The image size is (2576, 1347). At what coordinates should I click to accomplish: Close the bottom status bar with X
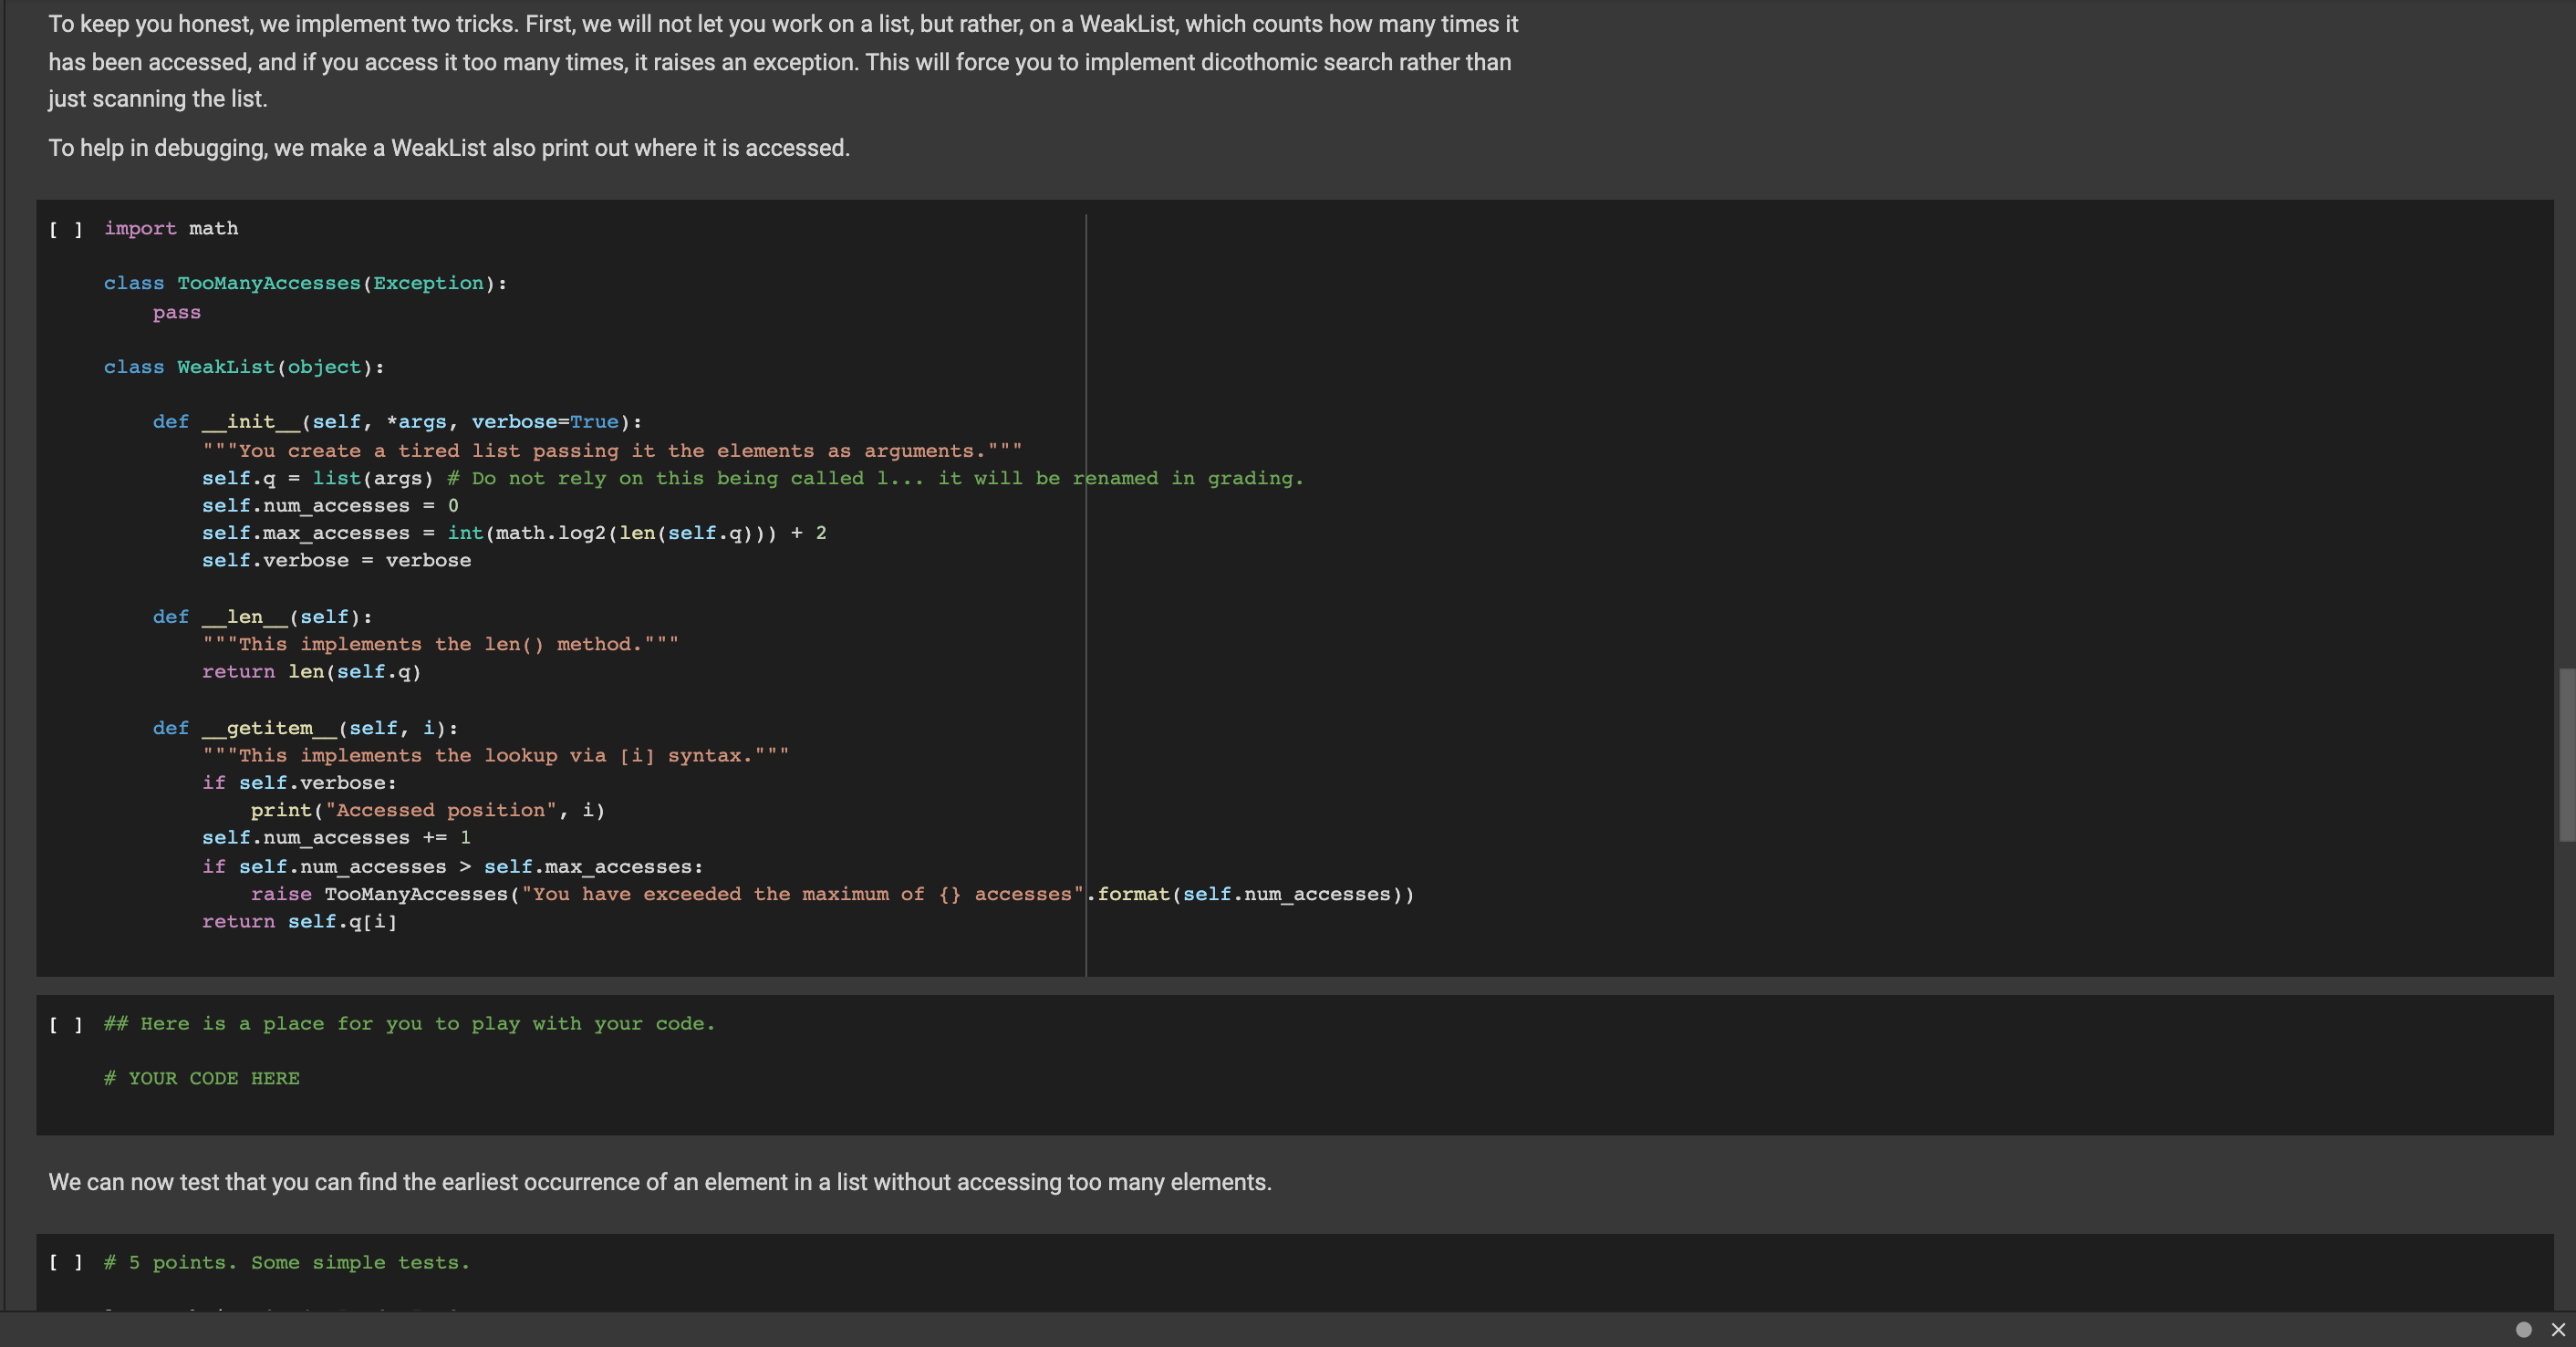[x=2558, y=1329]
